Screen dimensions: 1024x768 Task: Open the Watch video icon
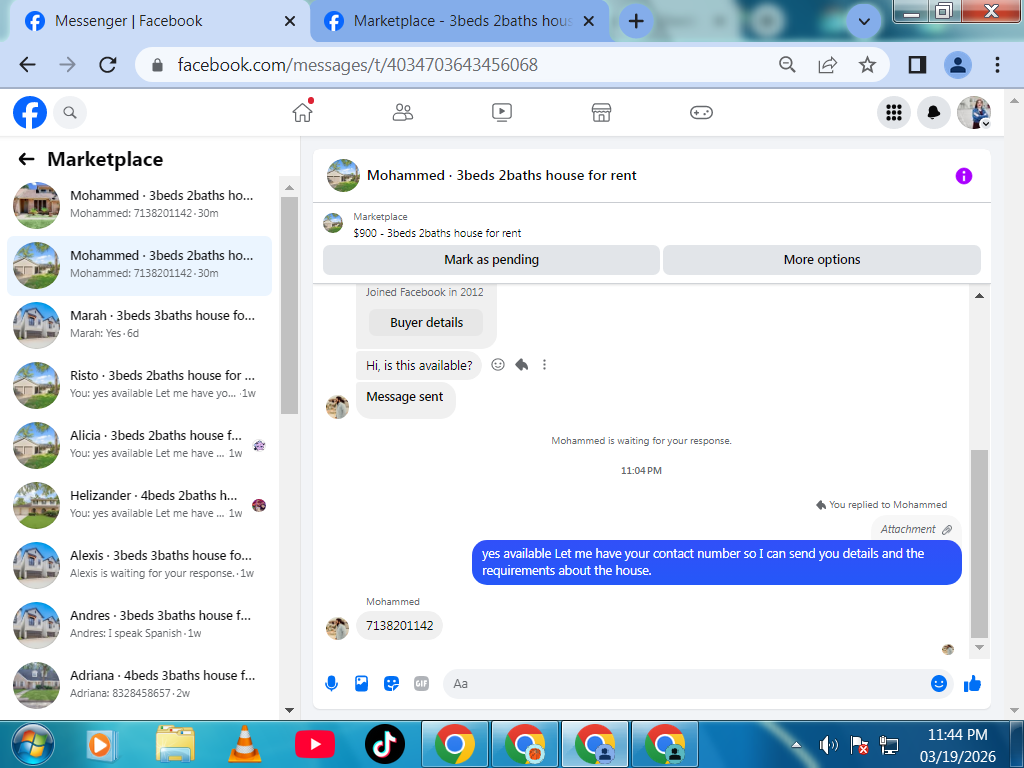(502, 112)
